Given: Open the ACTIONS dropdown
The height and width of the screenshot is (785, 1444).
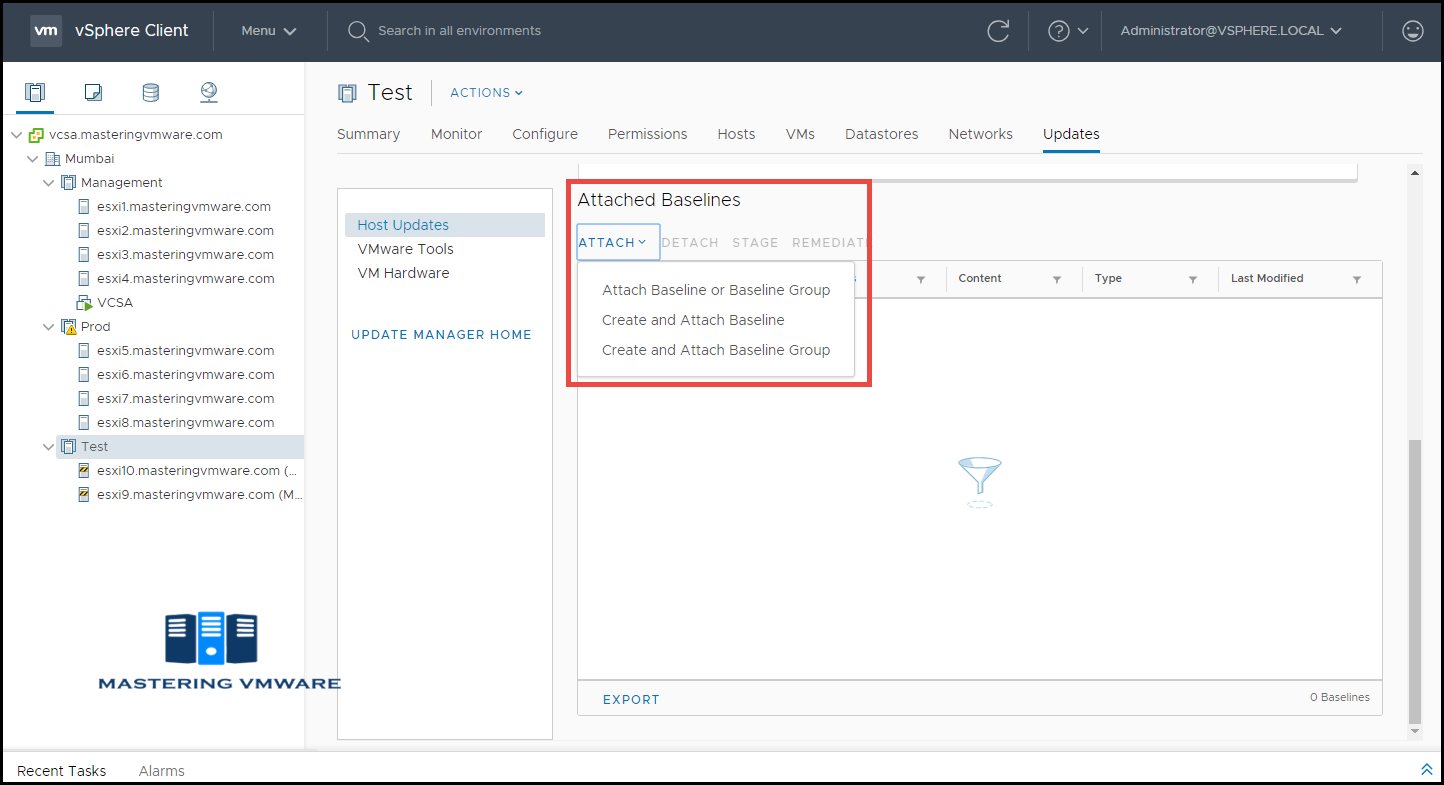Looking at the screenshot, I should tap(487, 92).
